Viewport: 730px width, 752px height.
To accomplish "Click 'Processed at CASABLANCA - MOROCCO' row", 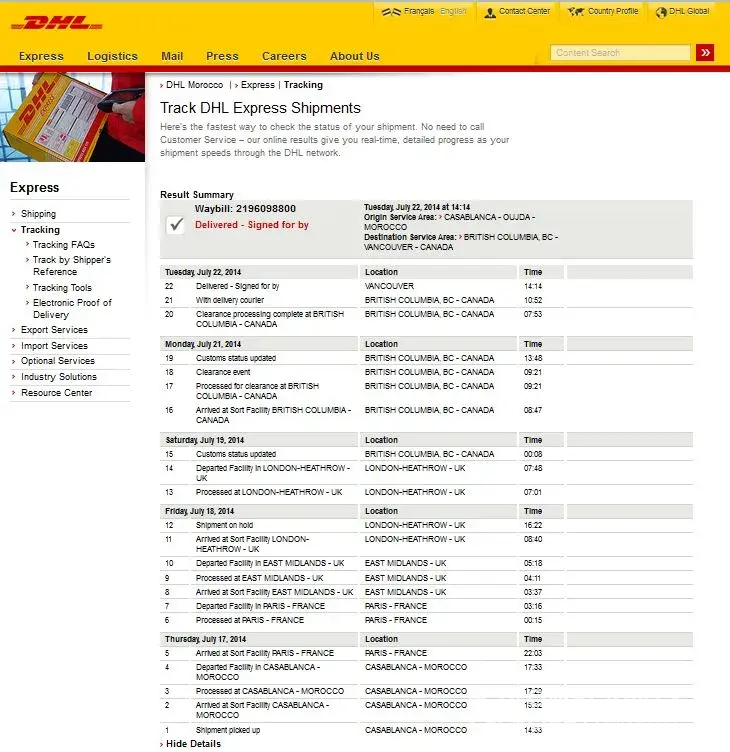I will (270, 691).
